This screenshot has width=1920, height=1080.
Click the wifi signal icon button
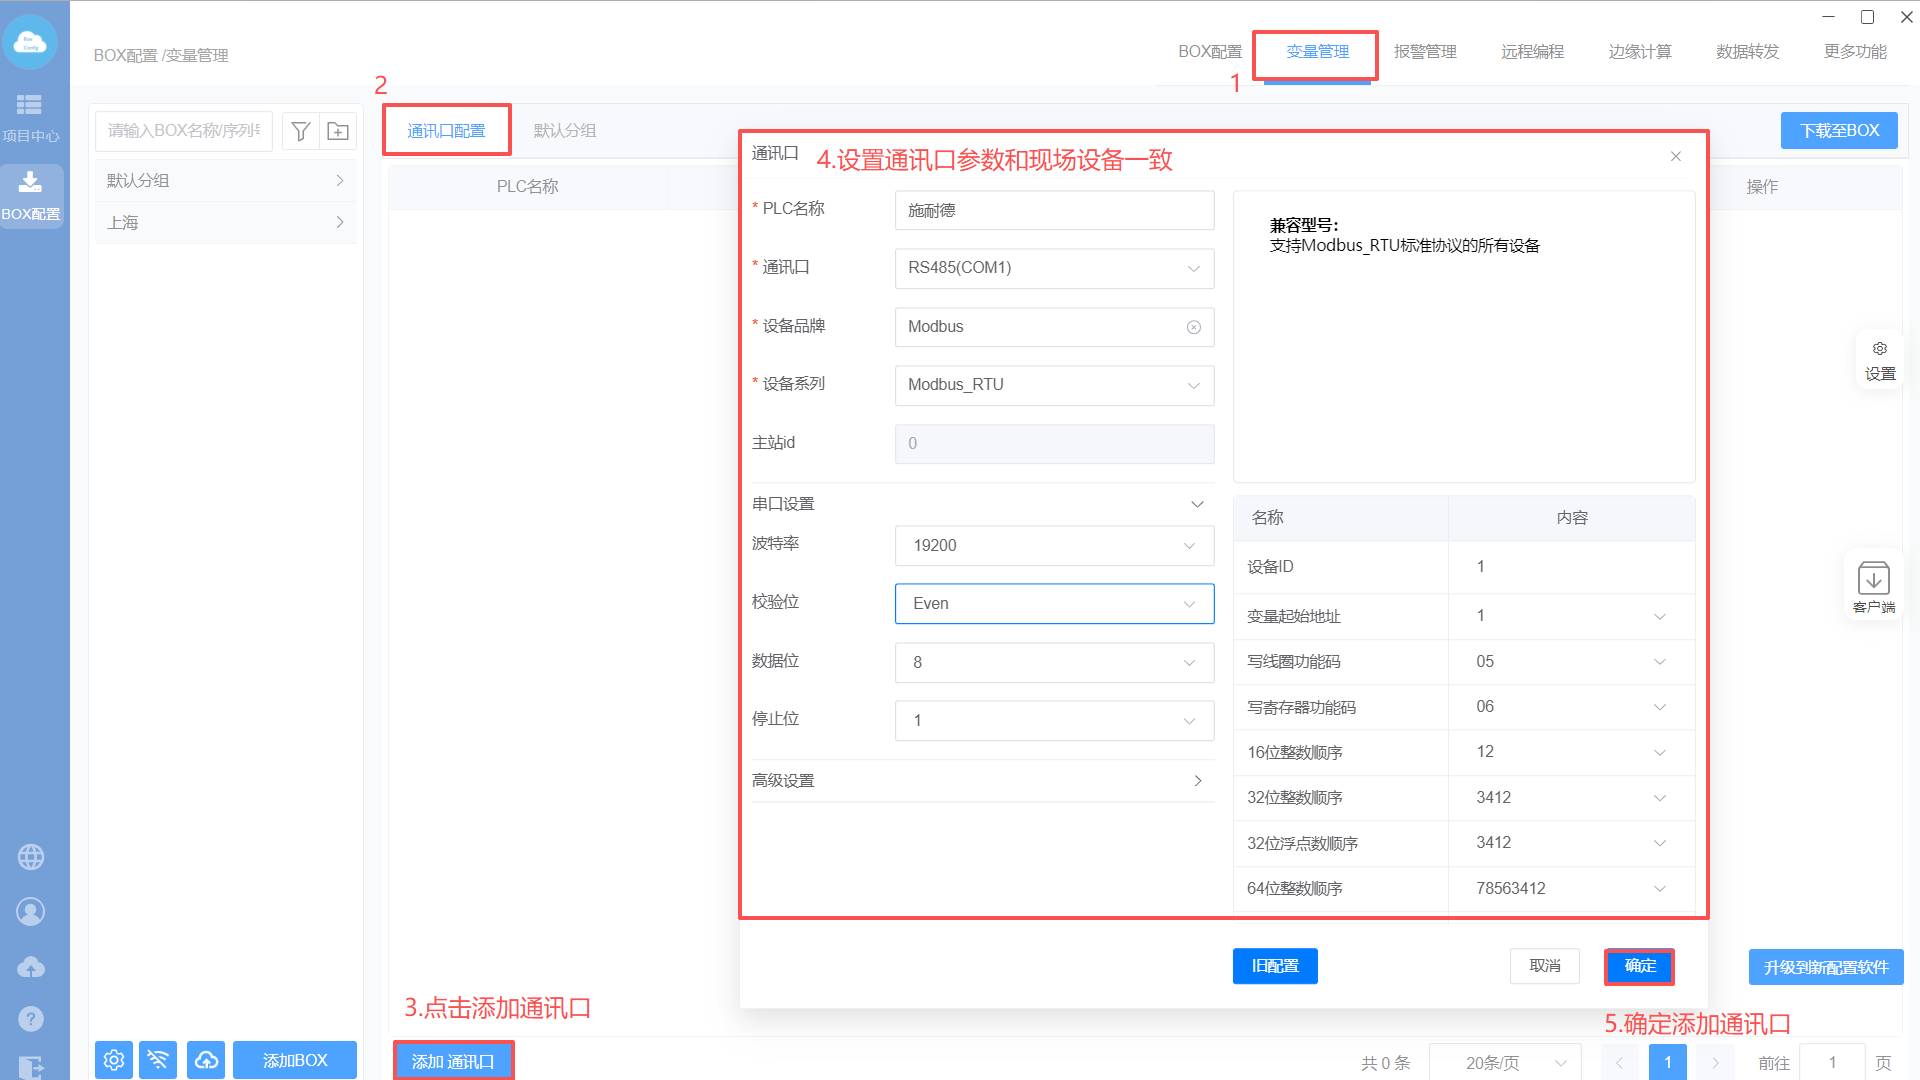tap(158, 1060)
